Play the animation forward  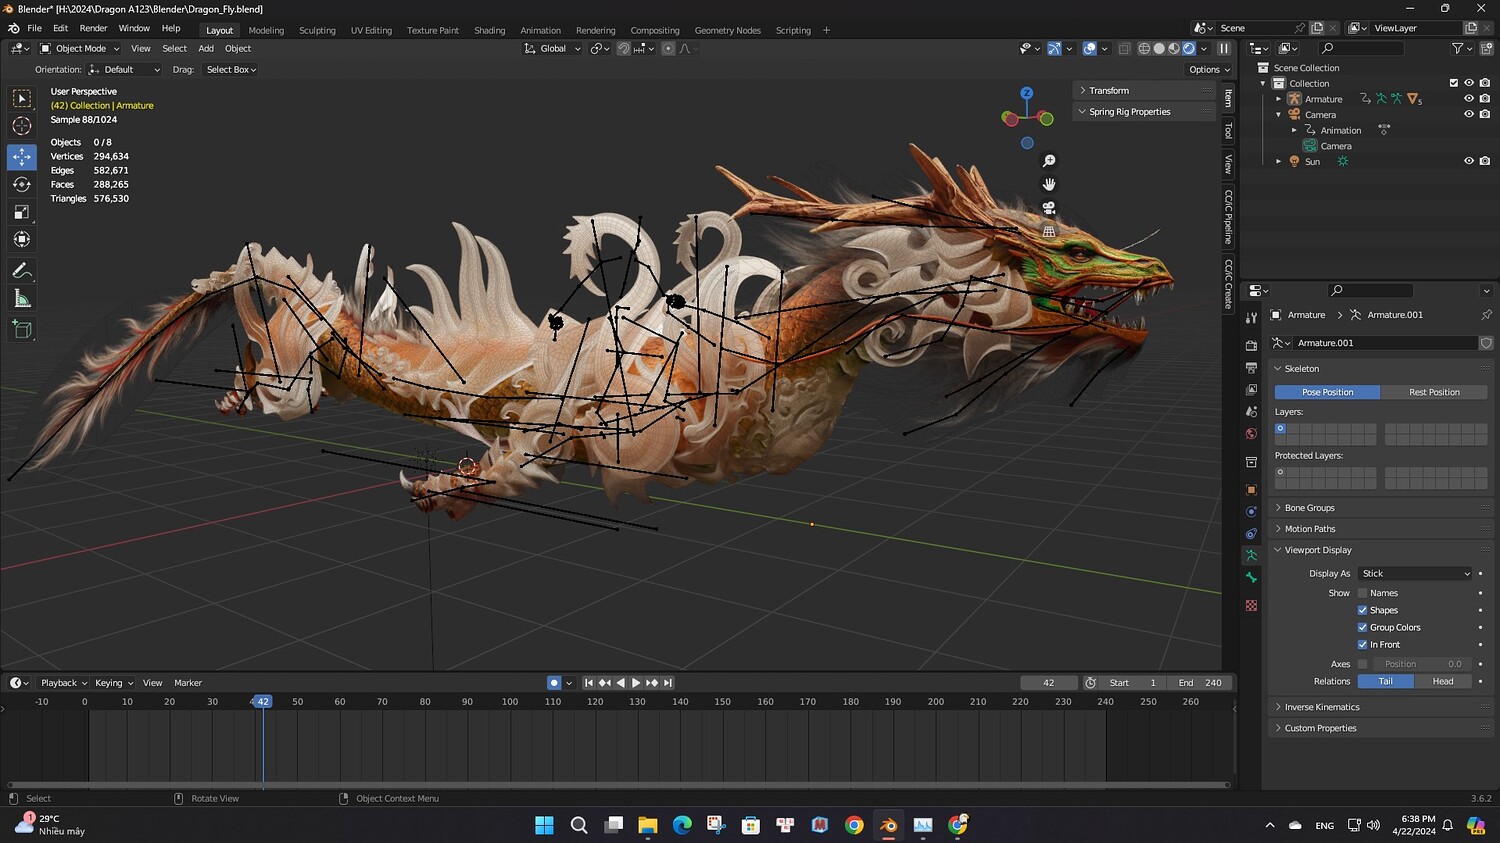pos(636,683)
